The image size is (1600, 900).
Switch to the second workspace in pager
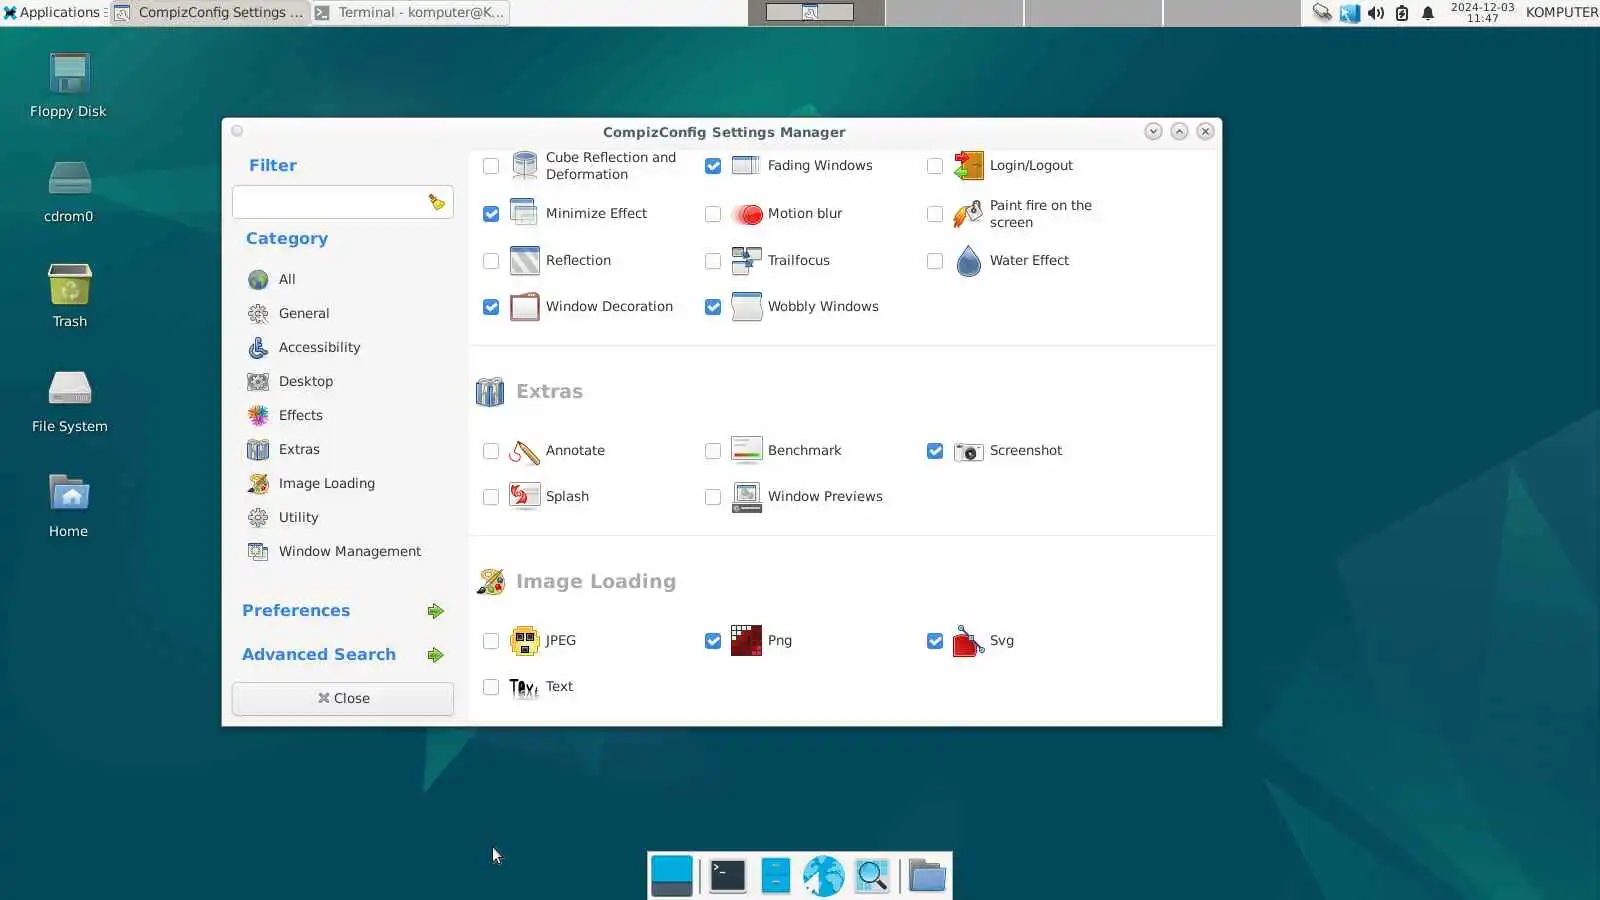(x=955, y=12)
